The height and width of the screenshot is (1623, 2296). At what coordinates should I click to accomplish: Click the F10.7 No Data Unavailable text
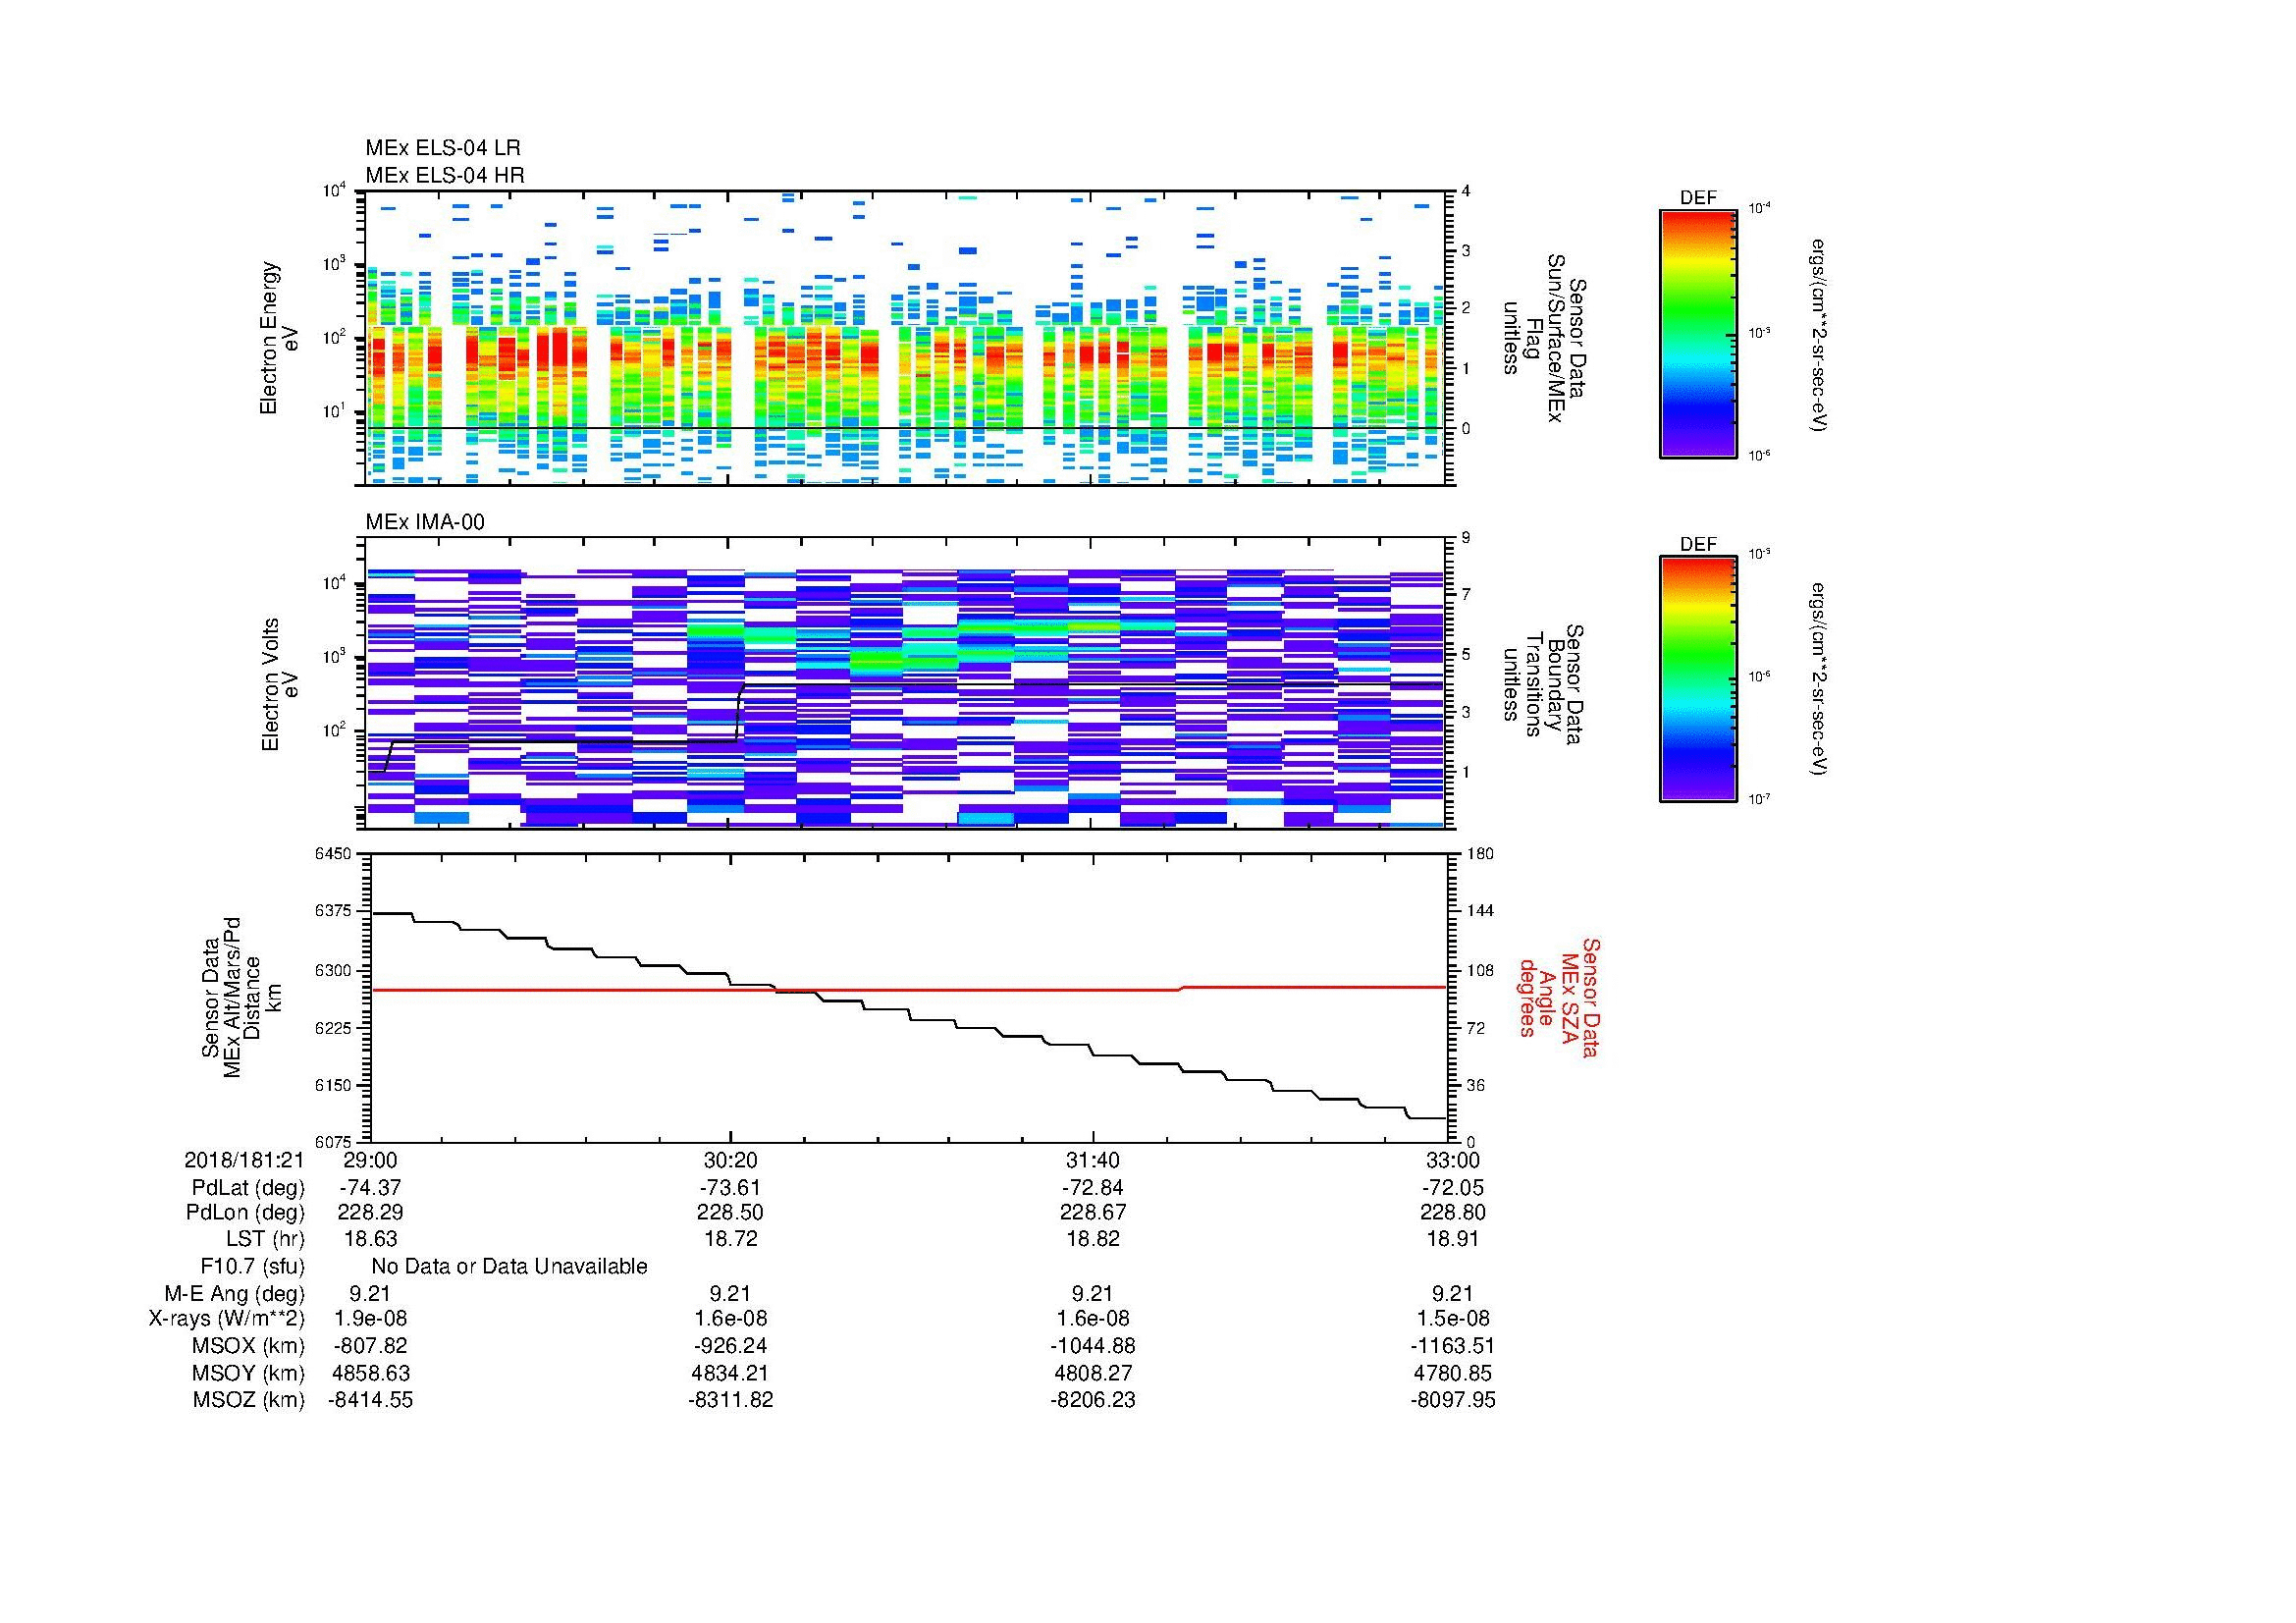click(508, 1267)
